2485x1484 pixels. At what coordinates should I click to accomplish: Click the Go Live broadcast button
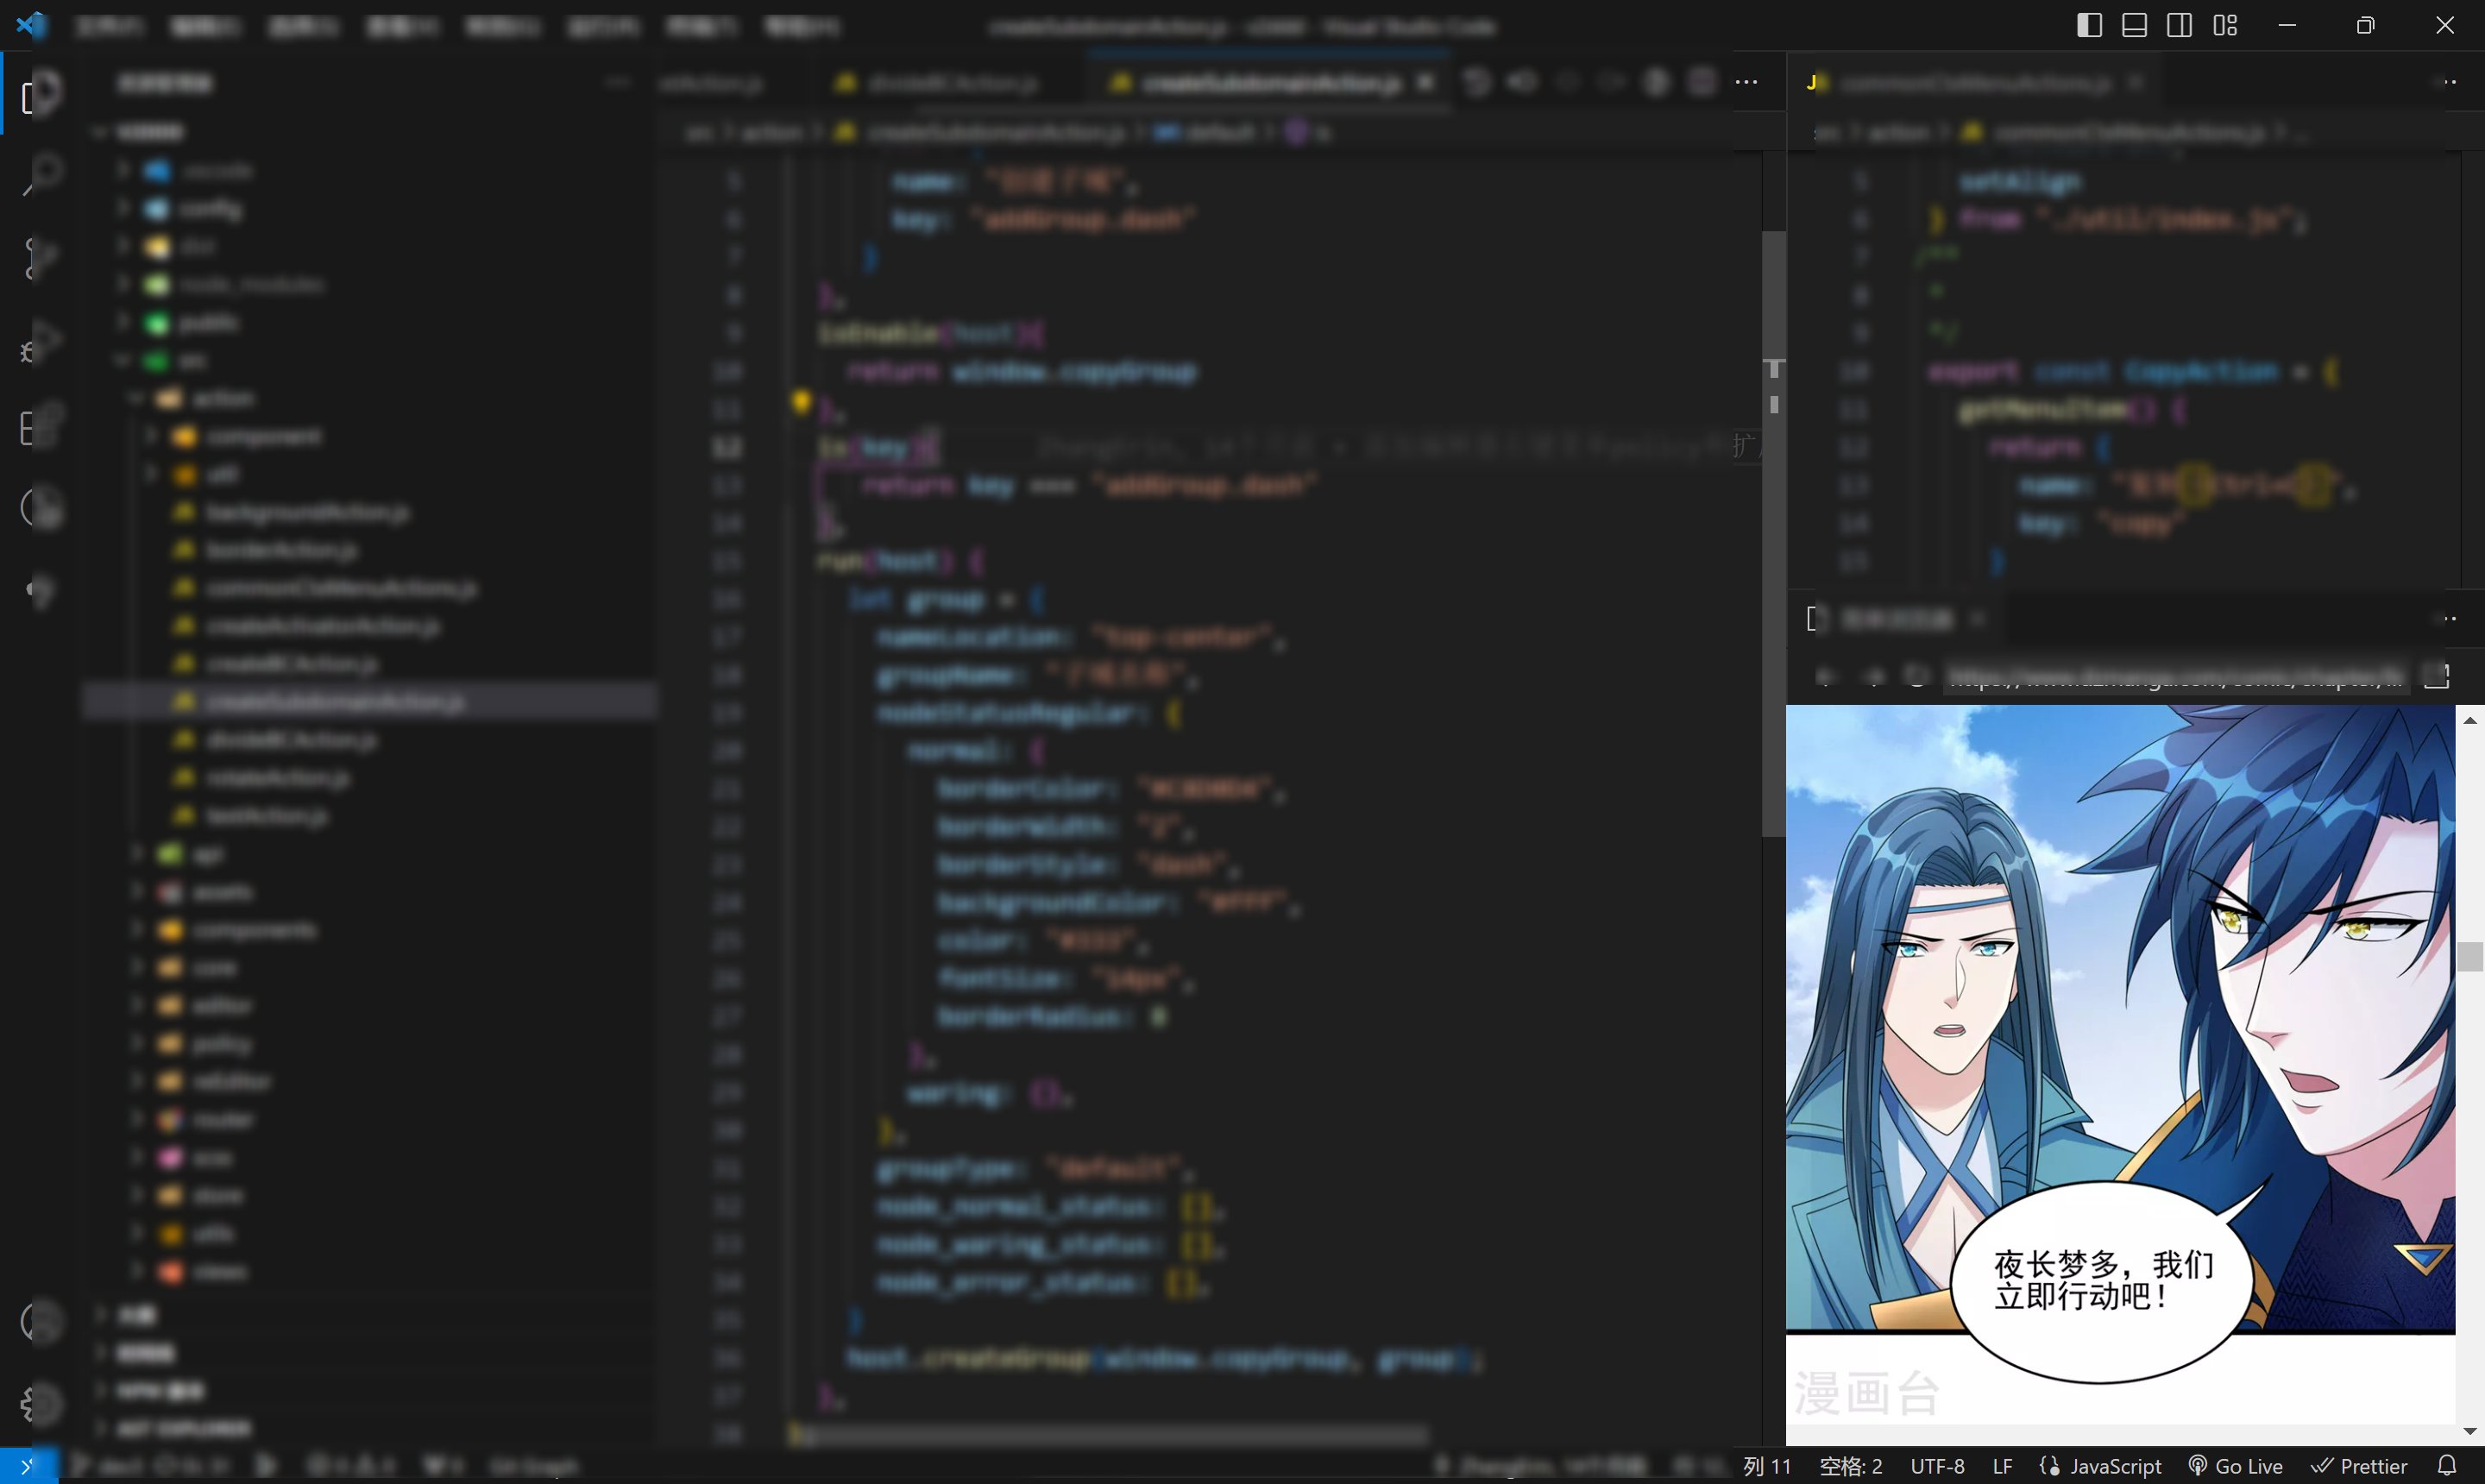click(2236, 1466)
